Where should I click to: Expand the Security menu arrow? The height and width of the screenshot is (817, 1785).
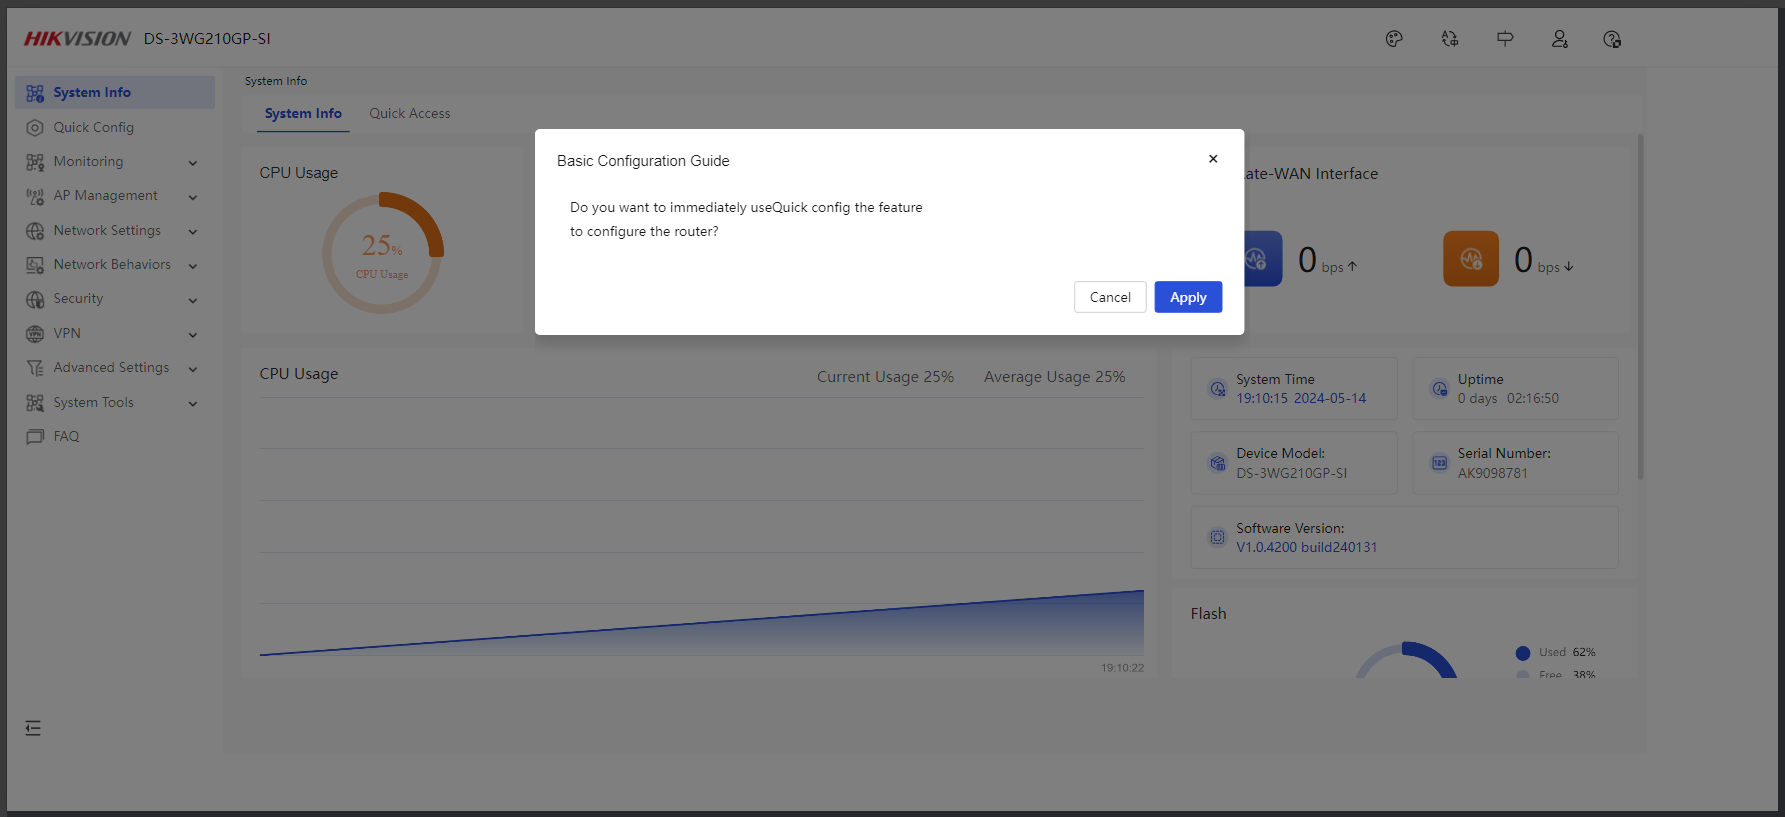point(193,300)
